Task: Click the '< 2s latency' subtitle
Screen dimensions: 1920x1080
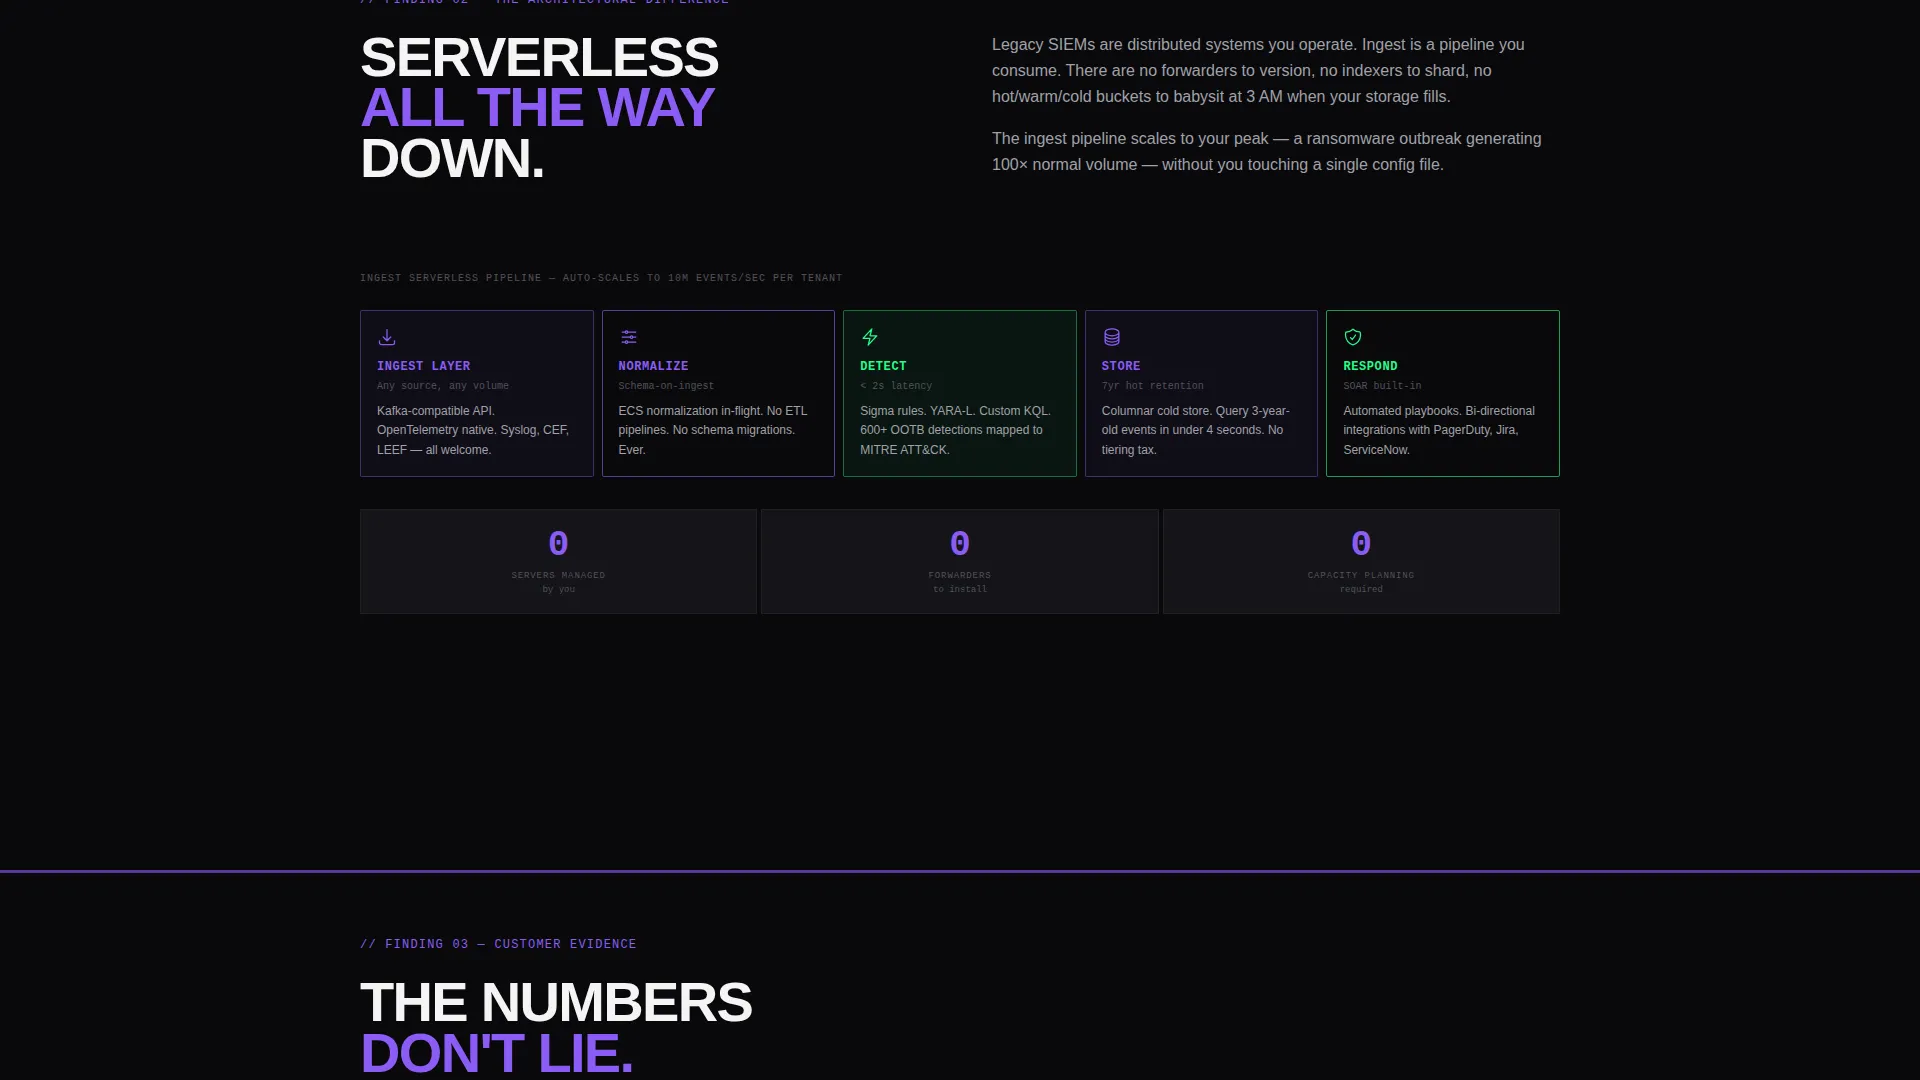Action: [896, 386]
